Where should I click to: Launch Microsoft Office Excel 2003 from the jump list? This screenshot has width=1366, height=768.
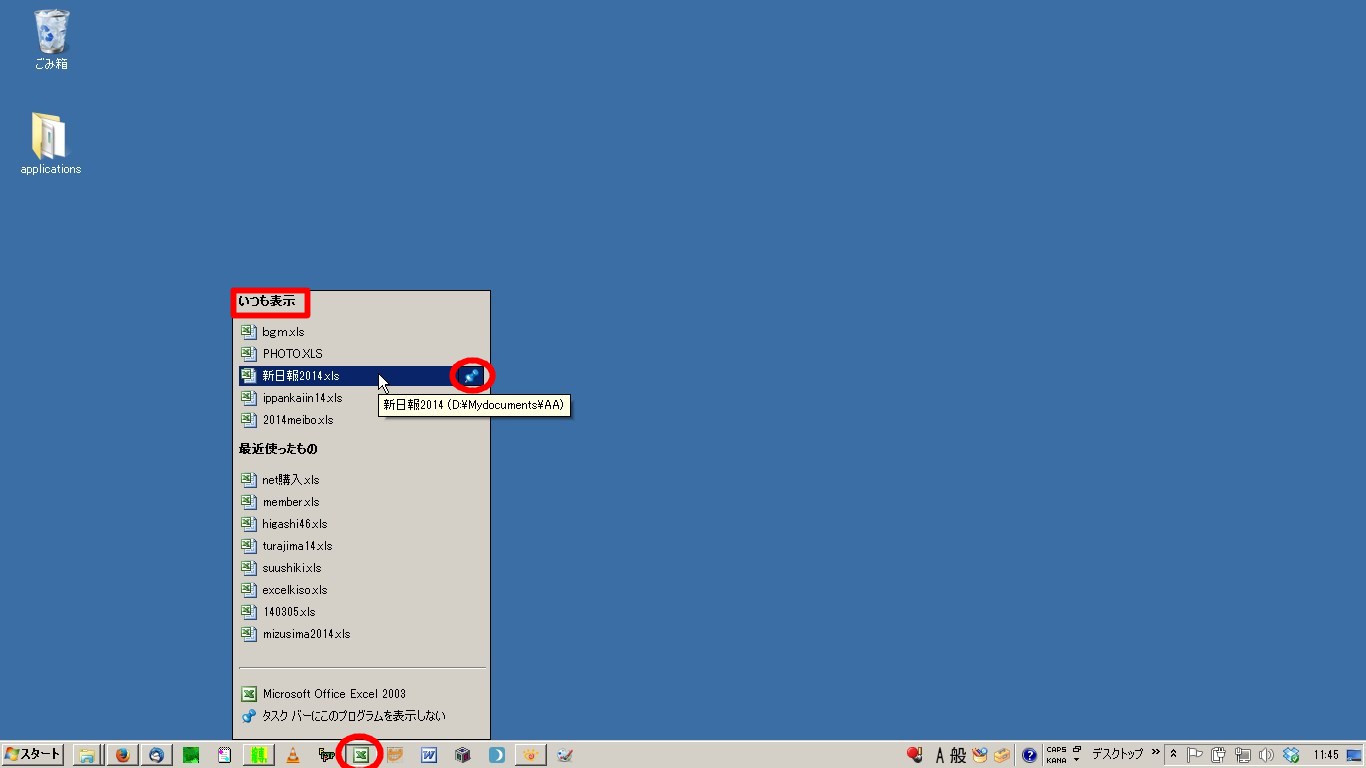point(361,694)
